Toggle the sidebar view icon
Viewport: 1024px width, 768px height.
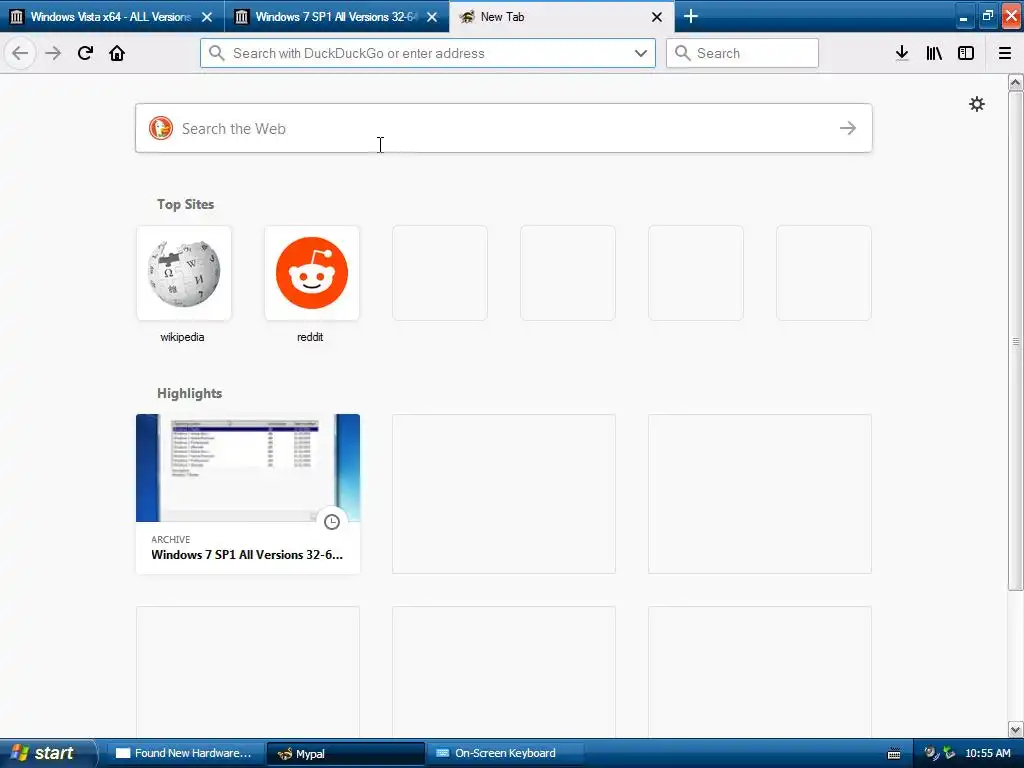966,53
